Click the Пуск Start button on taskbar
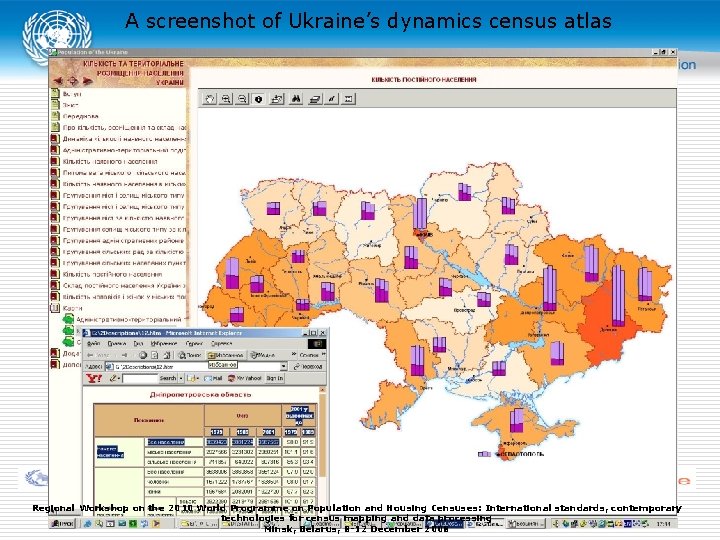The image size is (720, 540). point(62,523)
